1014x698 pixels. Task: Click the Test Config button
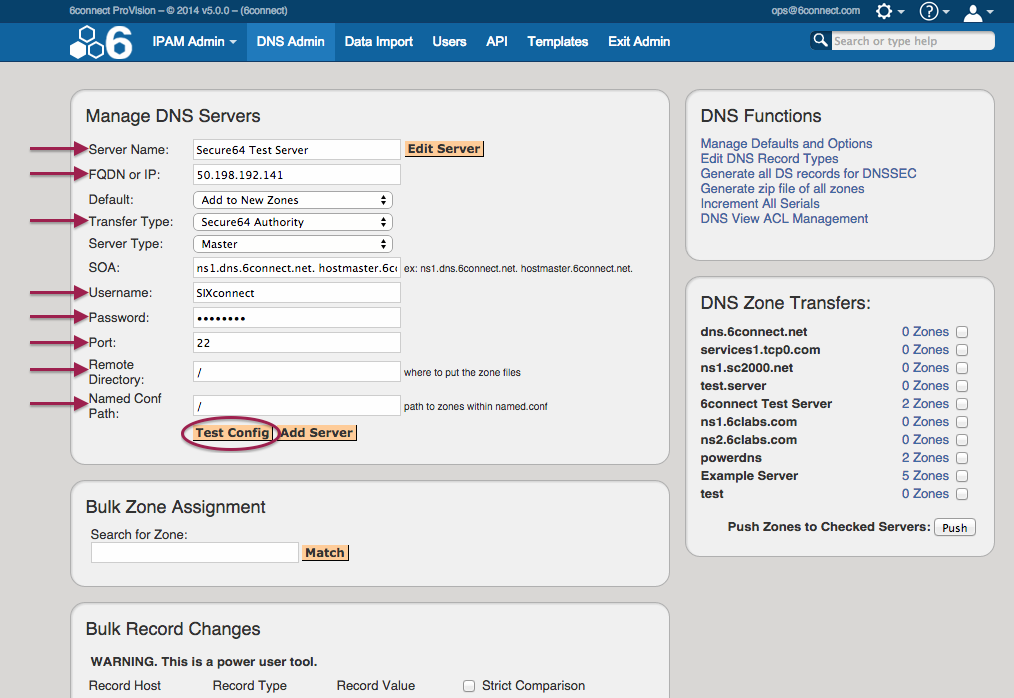pos(232,433)
